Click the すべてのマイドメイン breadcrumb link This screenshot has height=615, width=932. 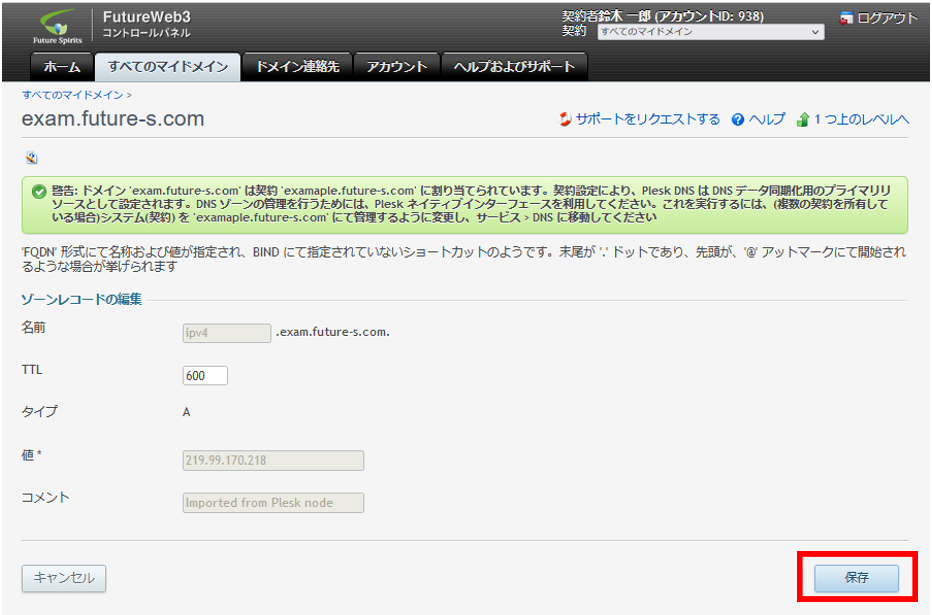pyautogui.click(x=73, y=95)
